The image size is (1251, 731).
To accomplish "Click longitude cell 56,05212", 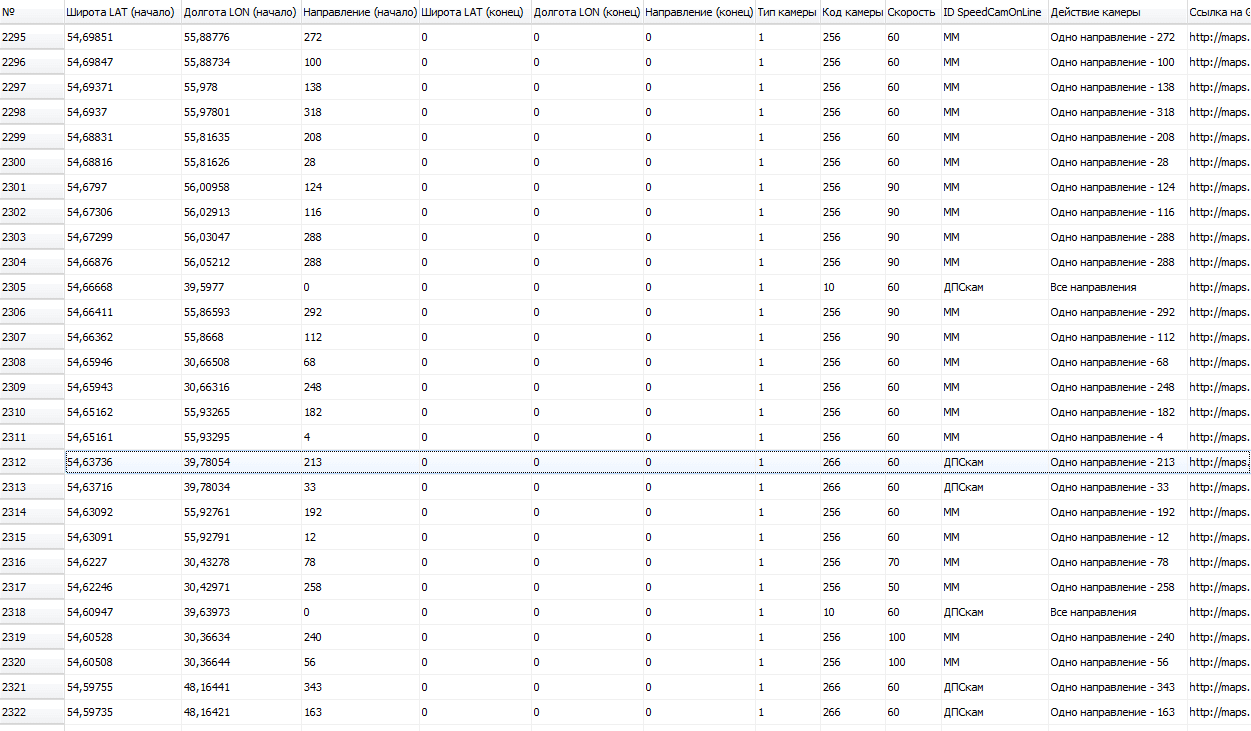I will click(207, 262).
